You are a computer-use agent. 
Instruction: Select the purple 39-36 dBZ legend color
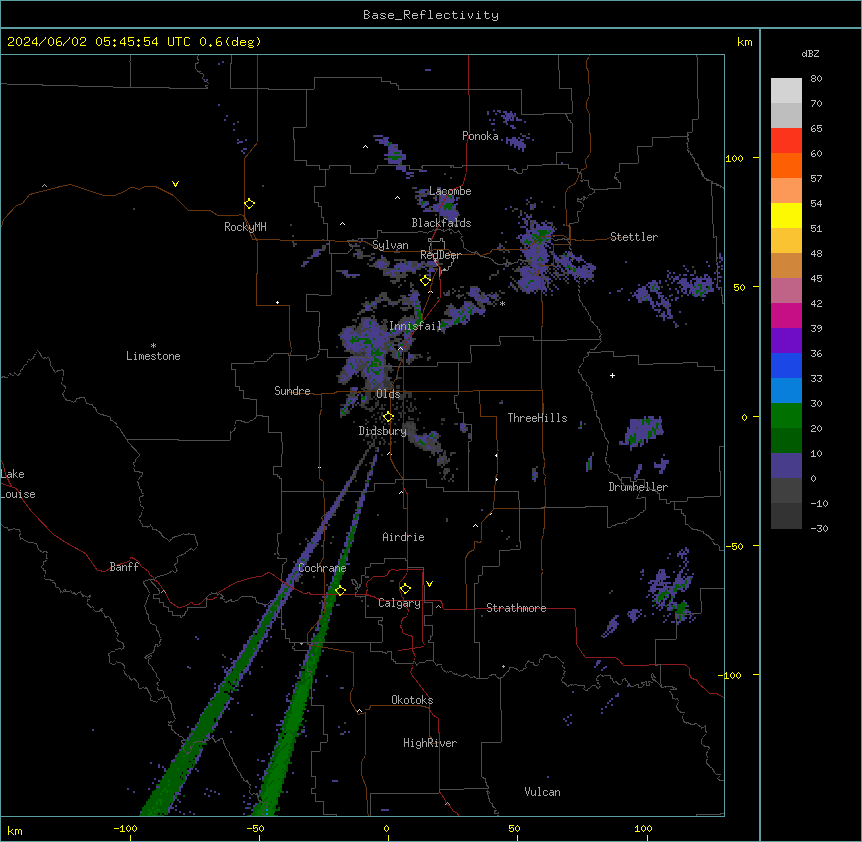coord(786,341)
